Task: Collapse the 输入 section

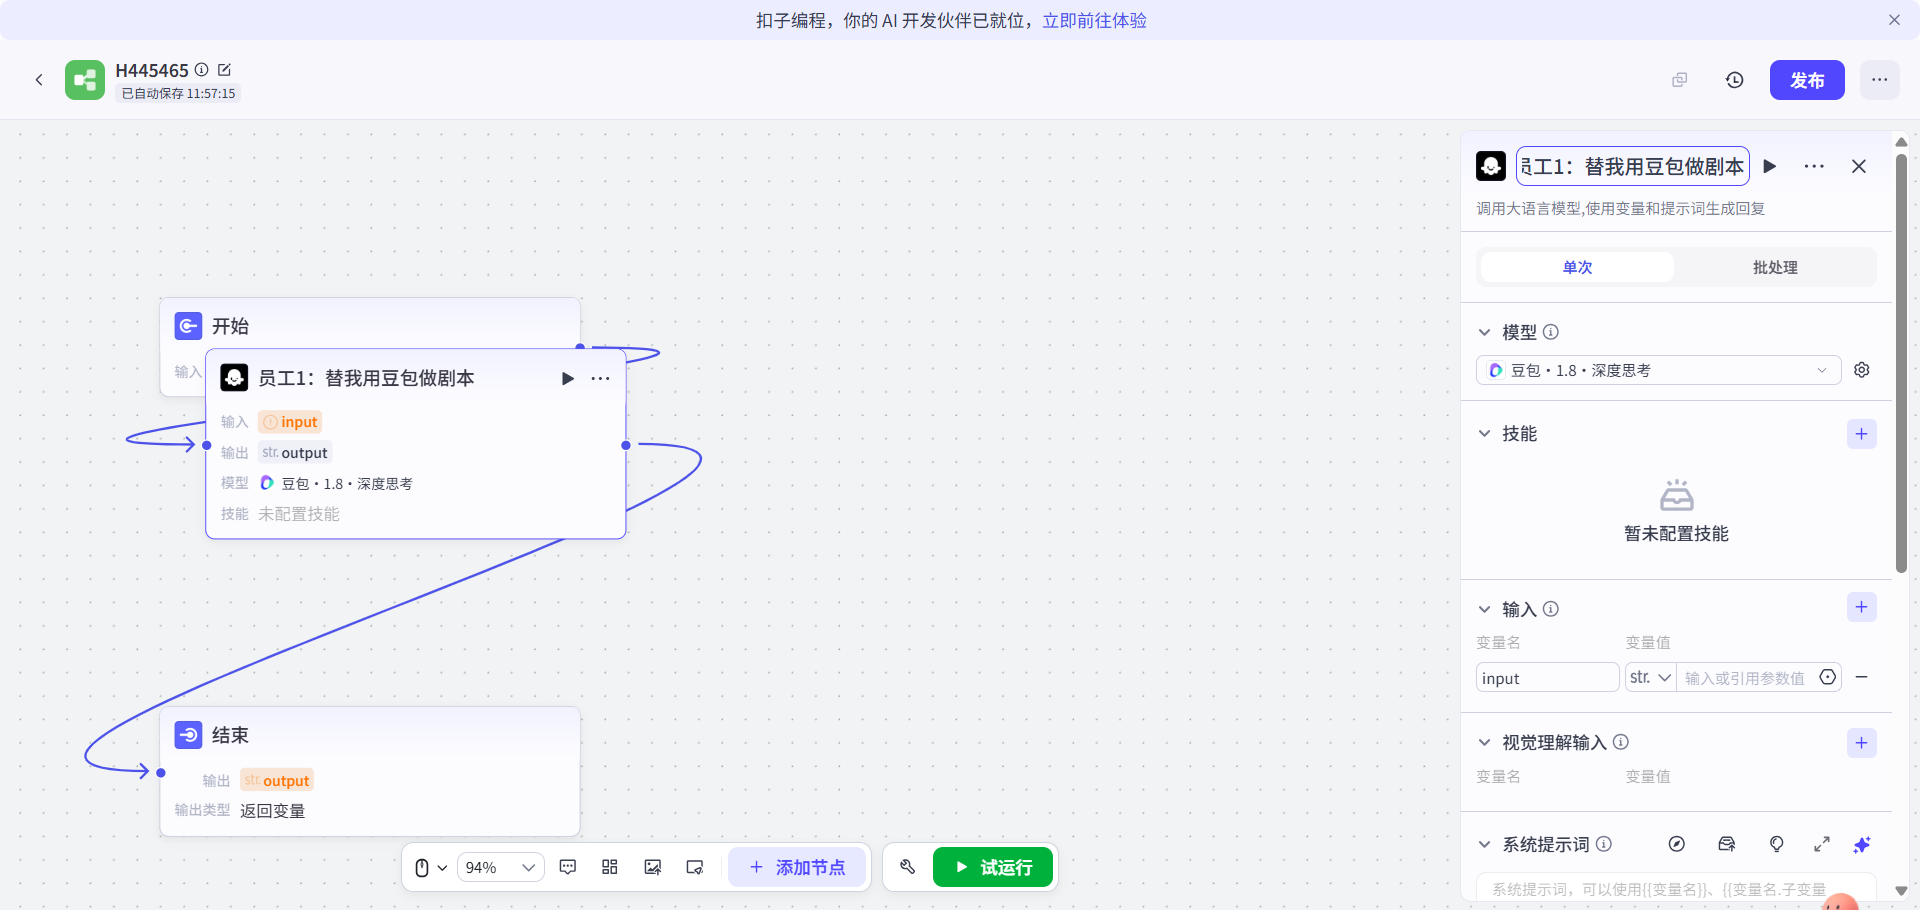Action: tap(1485, 609)
